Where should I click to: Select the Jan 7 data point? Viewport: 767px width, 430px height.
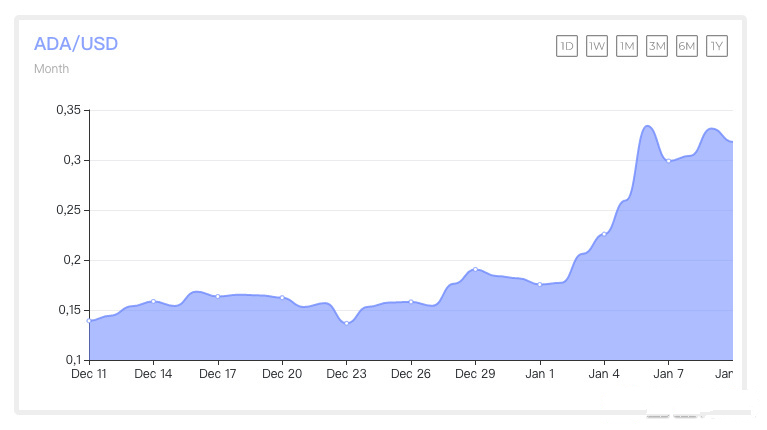[x=669, y=161]
